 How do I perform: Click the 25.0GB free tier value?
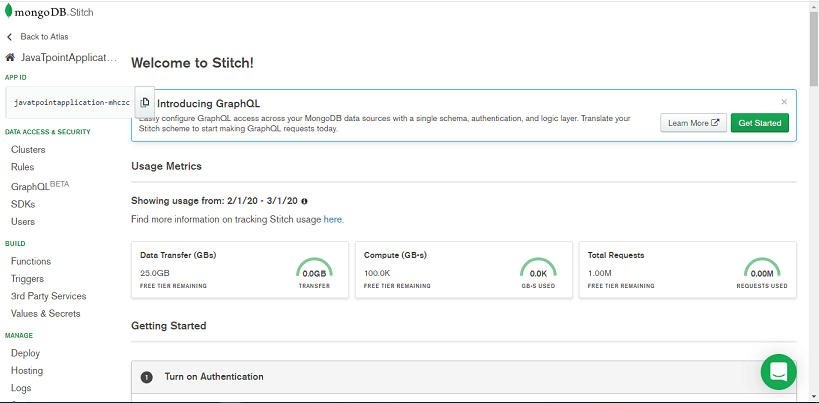[x=155, y=273]
